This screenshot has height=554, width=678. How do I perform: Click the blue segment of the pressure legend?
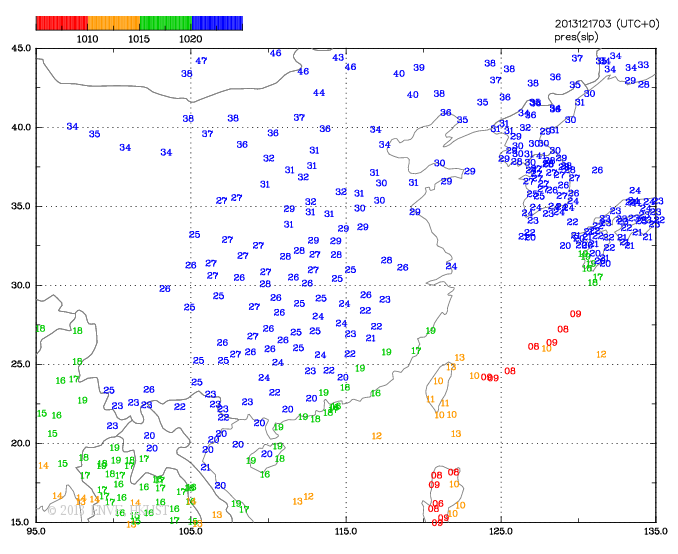coord(217,23)
